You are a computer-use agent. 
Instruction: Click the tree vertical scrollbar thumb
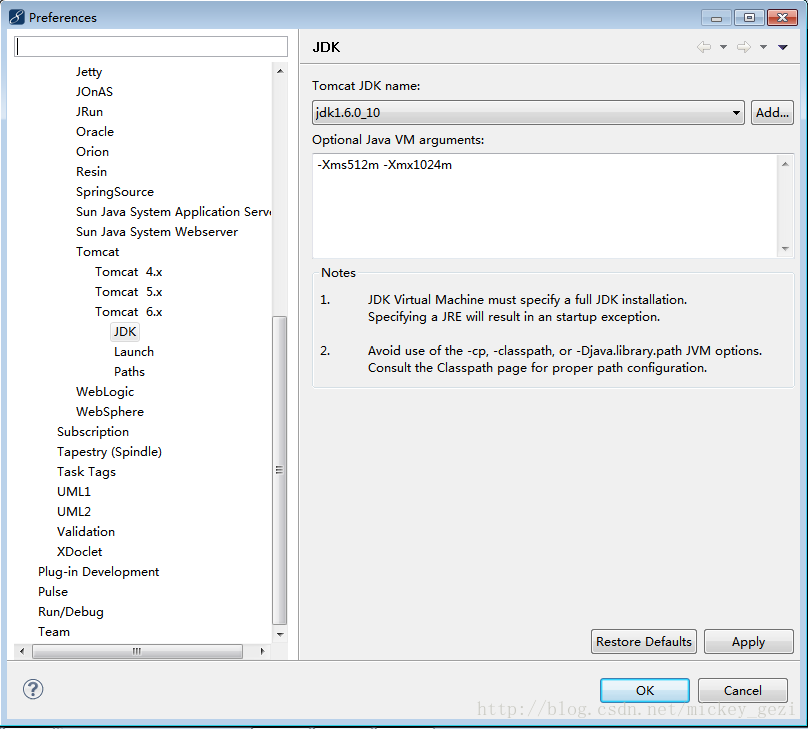[279, 470]
